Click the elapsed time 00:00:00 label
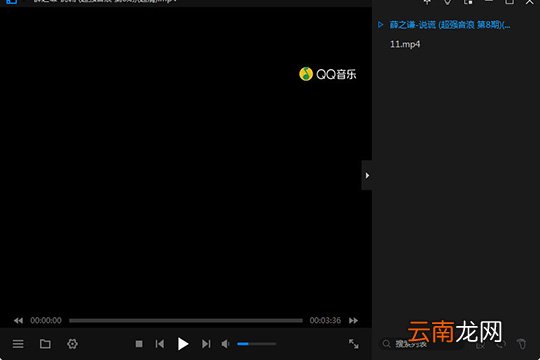 [x=46, y=321]
